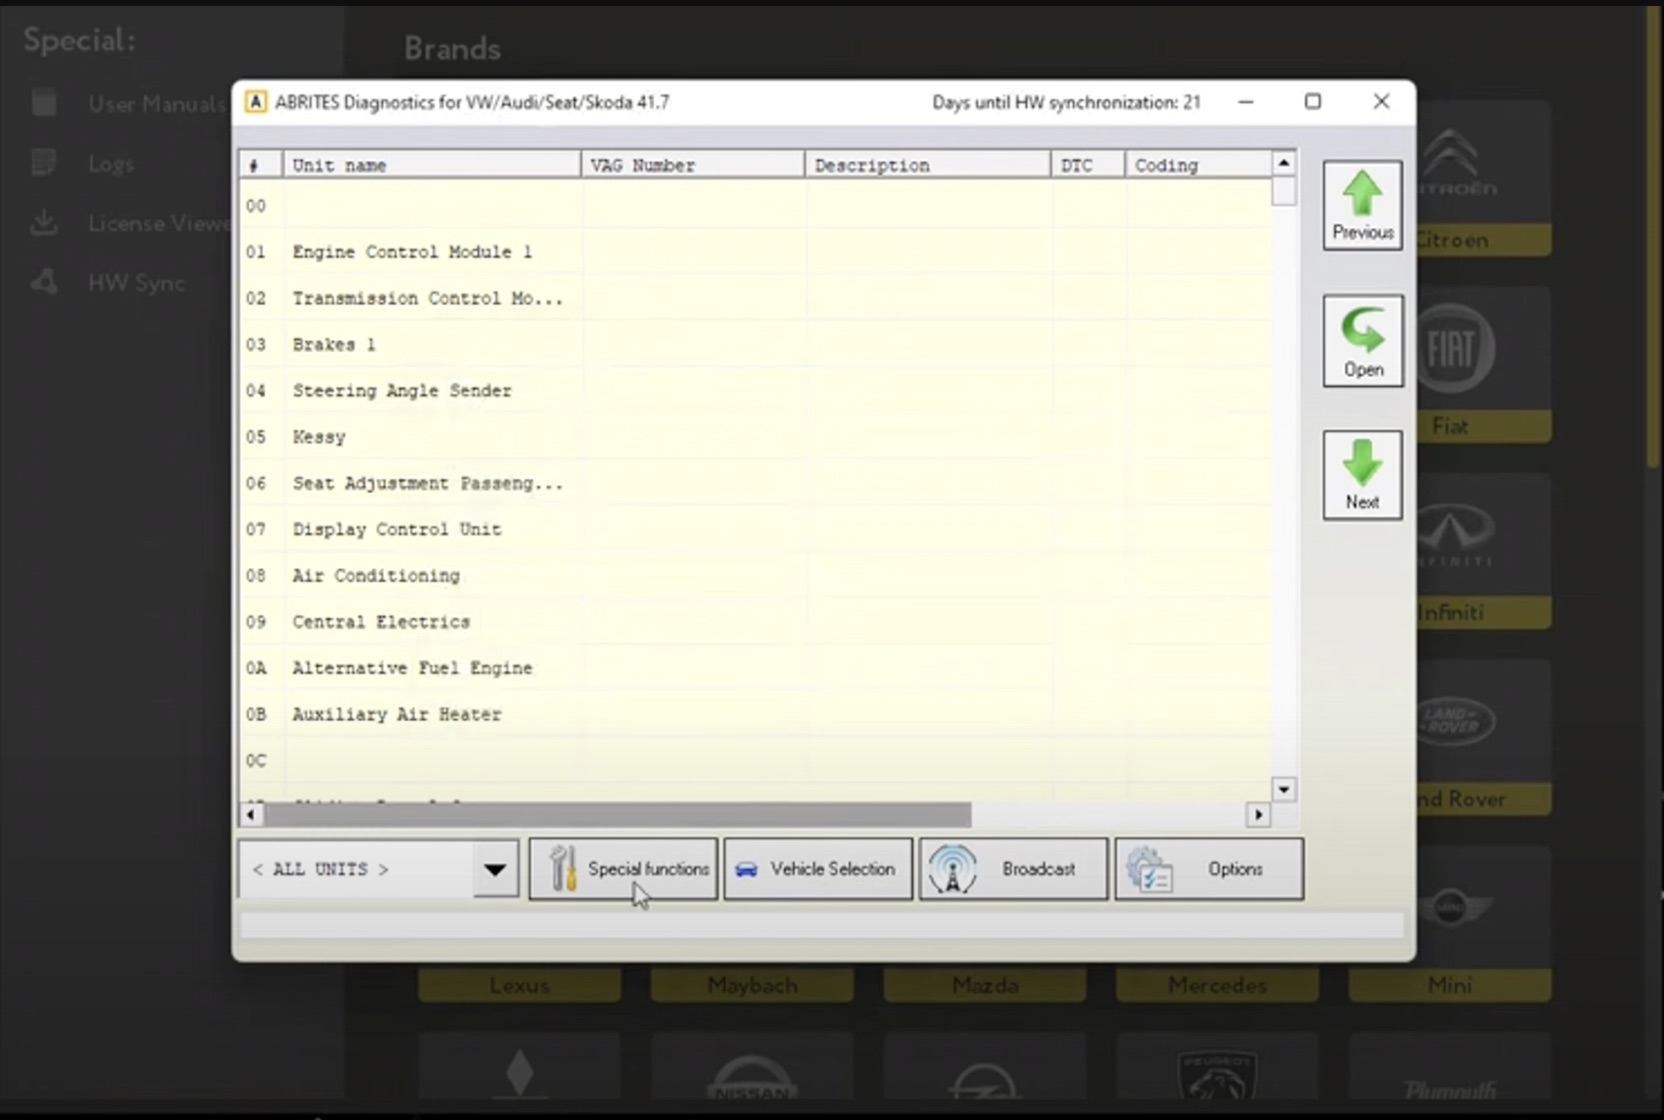Select Display Control Unit row
This screenshot has height=1120, width=1664.
(x=755, y=529)
